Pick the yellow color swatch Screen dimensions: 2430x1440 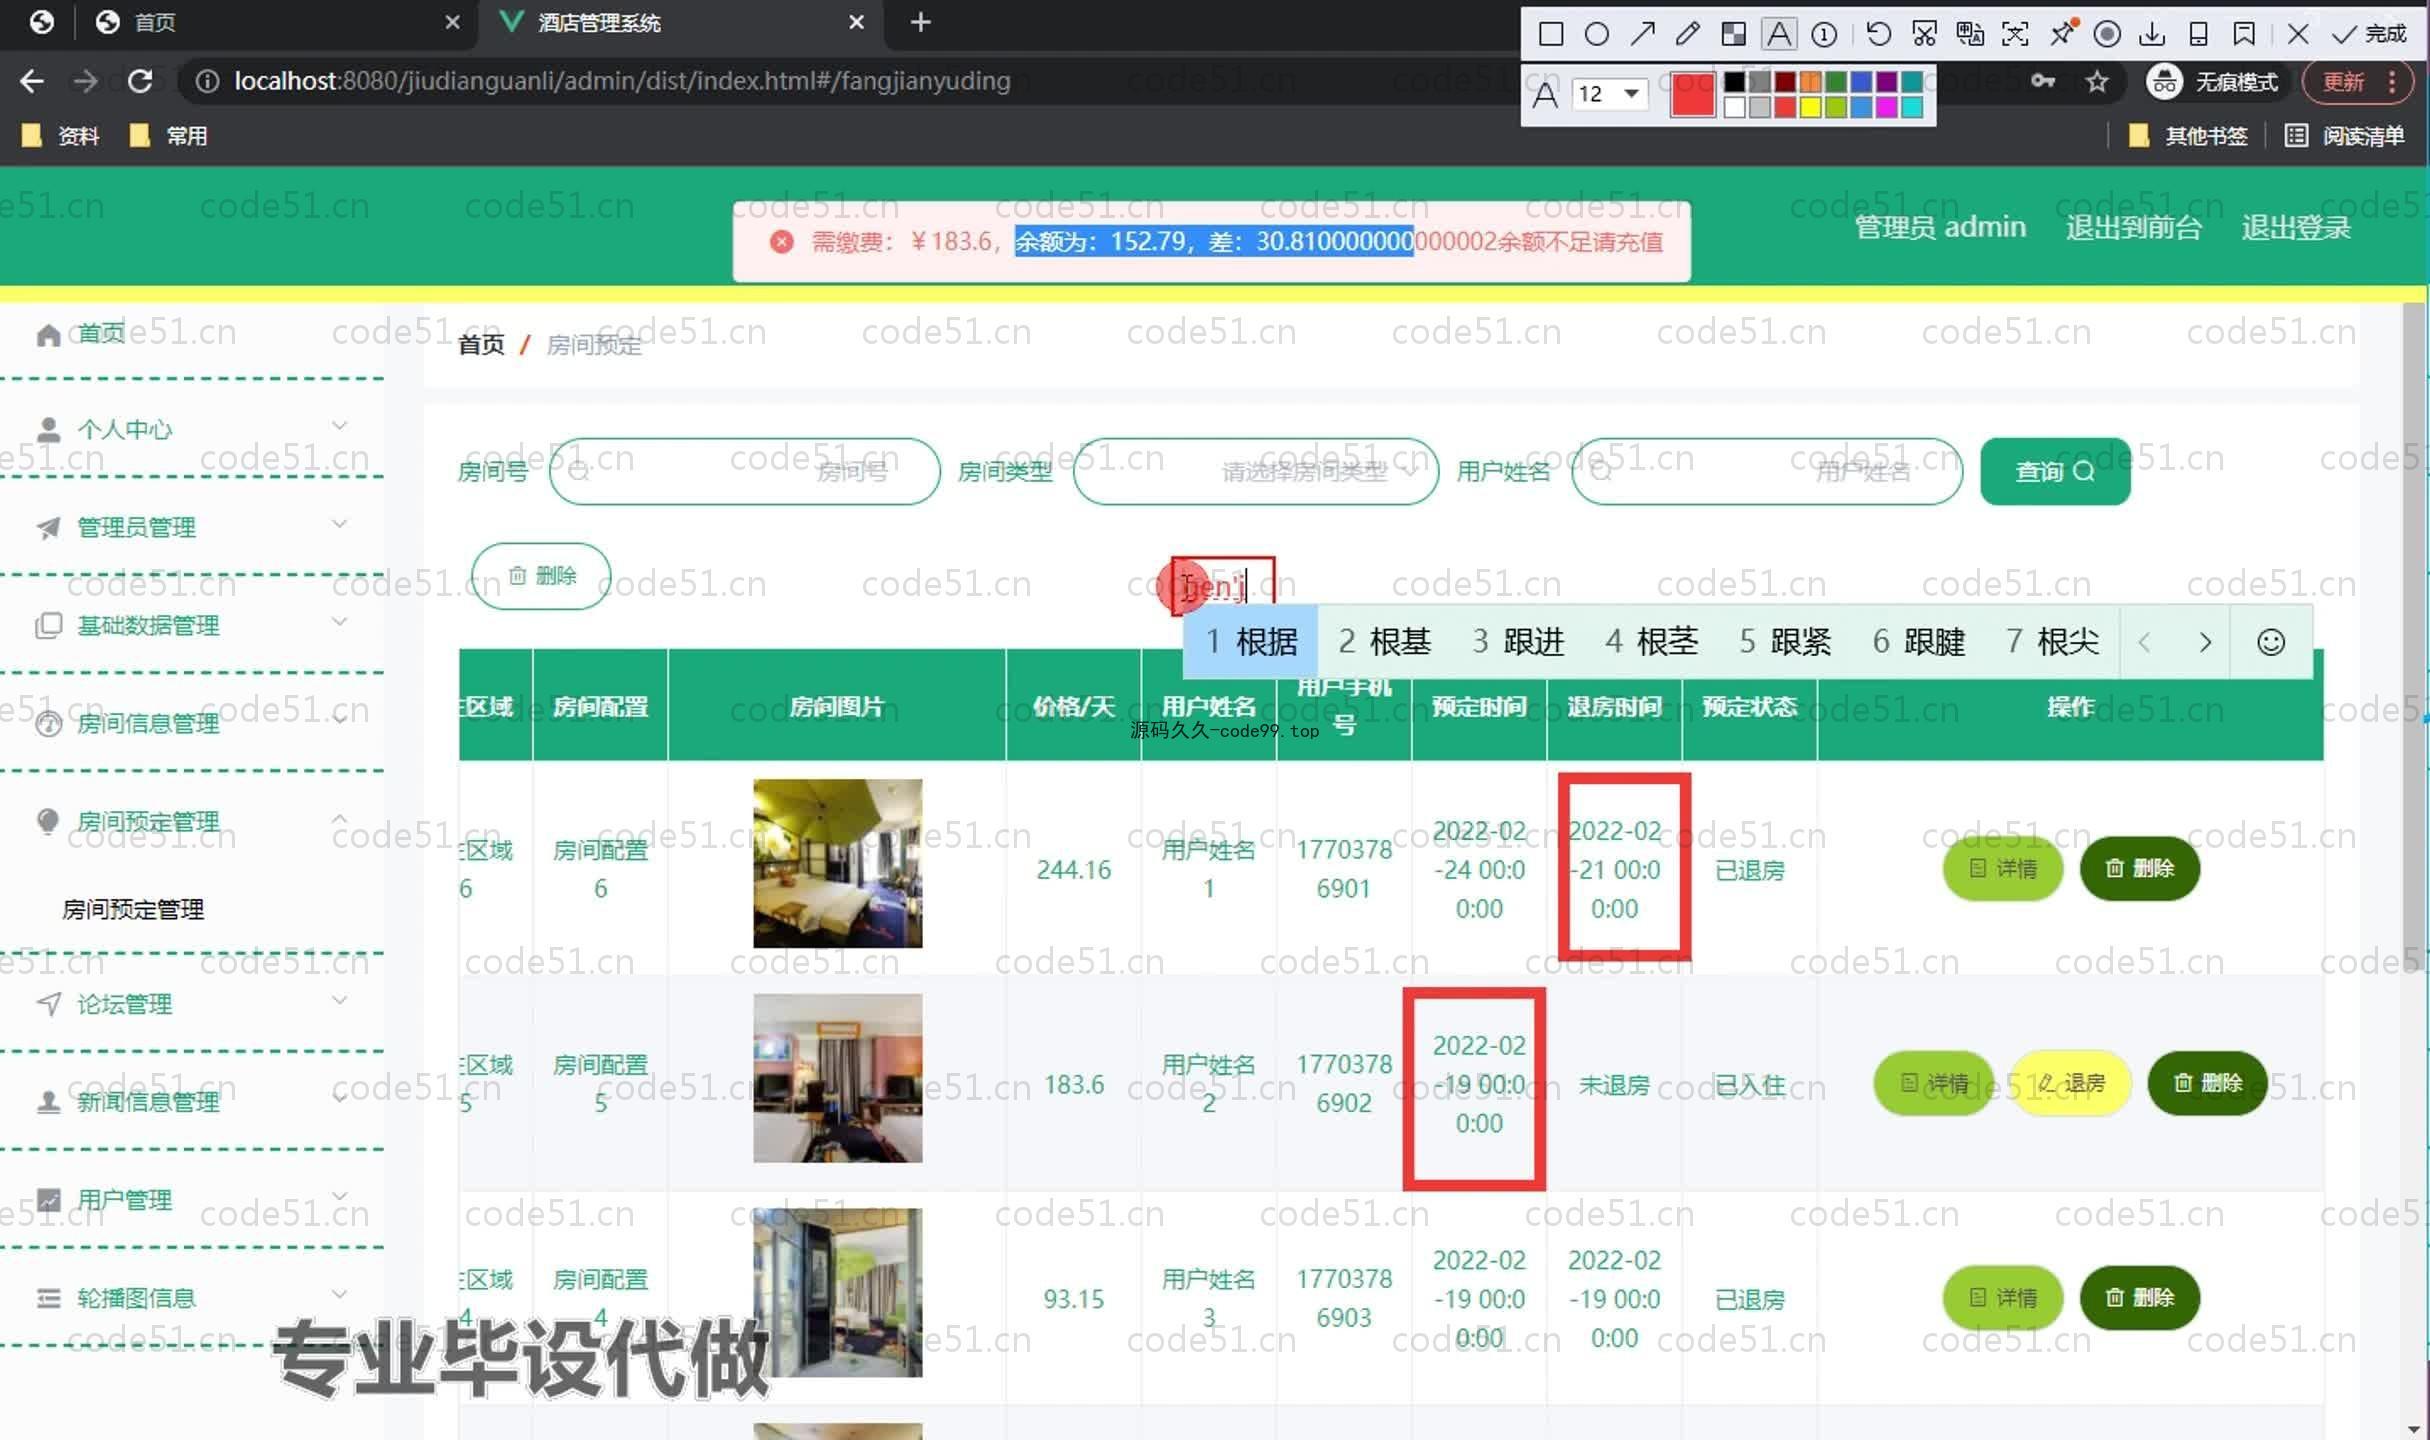coord(1811,107)
